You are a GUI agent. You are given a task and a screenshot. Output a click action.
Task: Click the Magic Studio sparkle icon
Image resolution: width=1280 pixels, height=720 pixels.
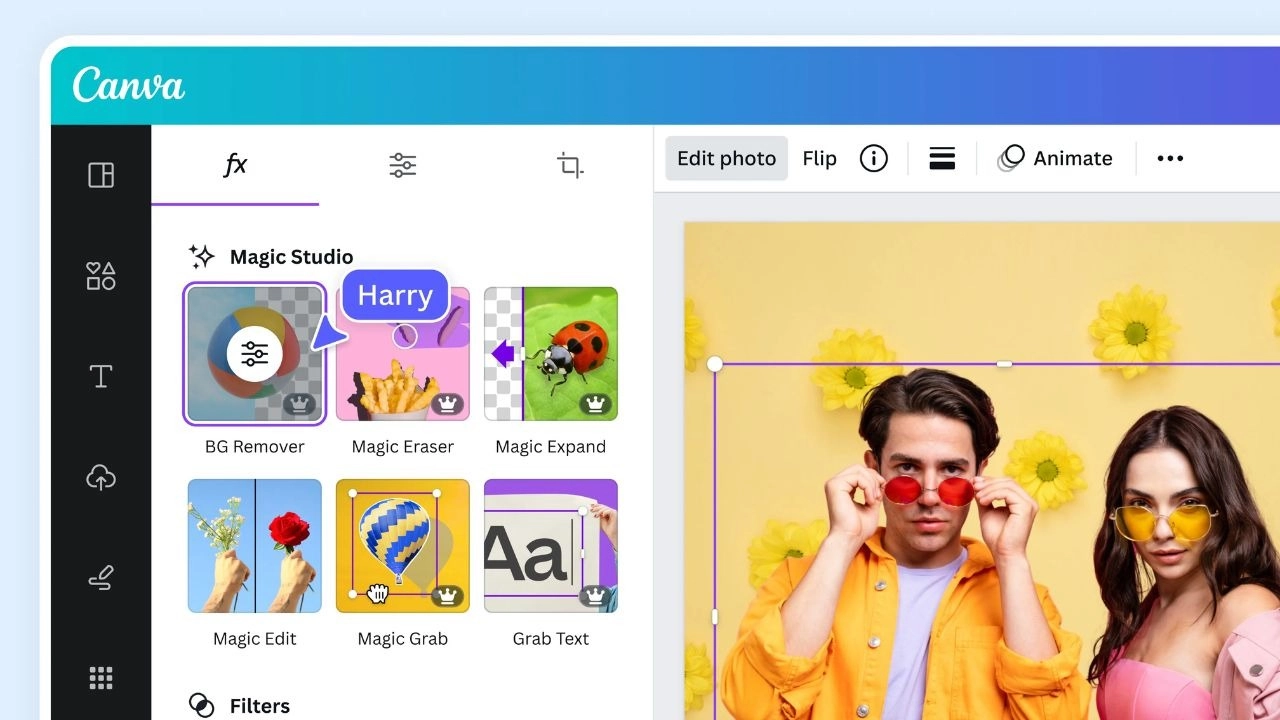click(x=202, y=257)
